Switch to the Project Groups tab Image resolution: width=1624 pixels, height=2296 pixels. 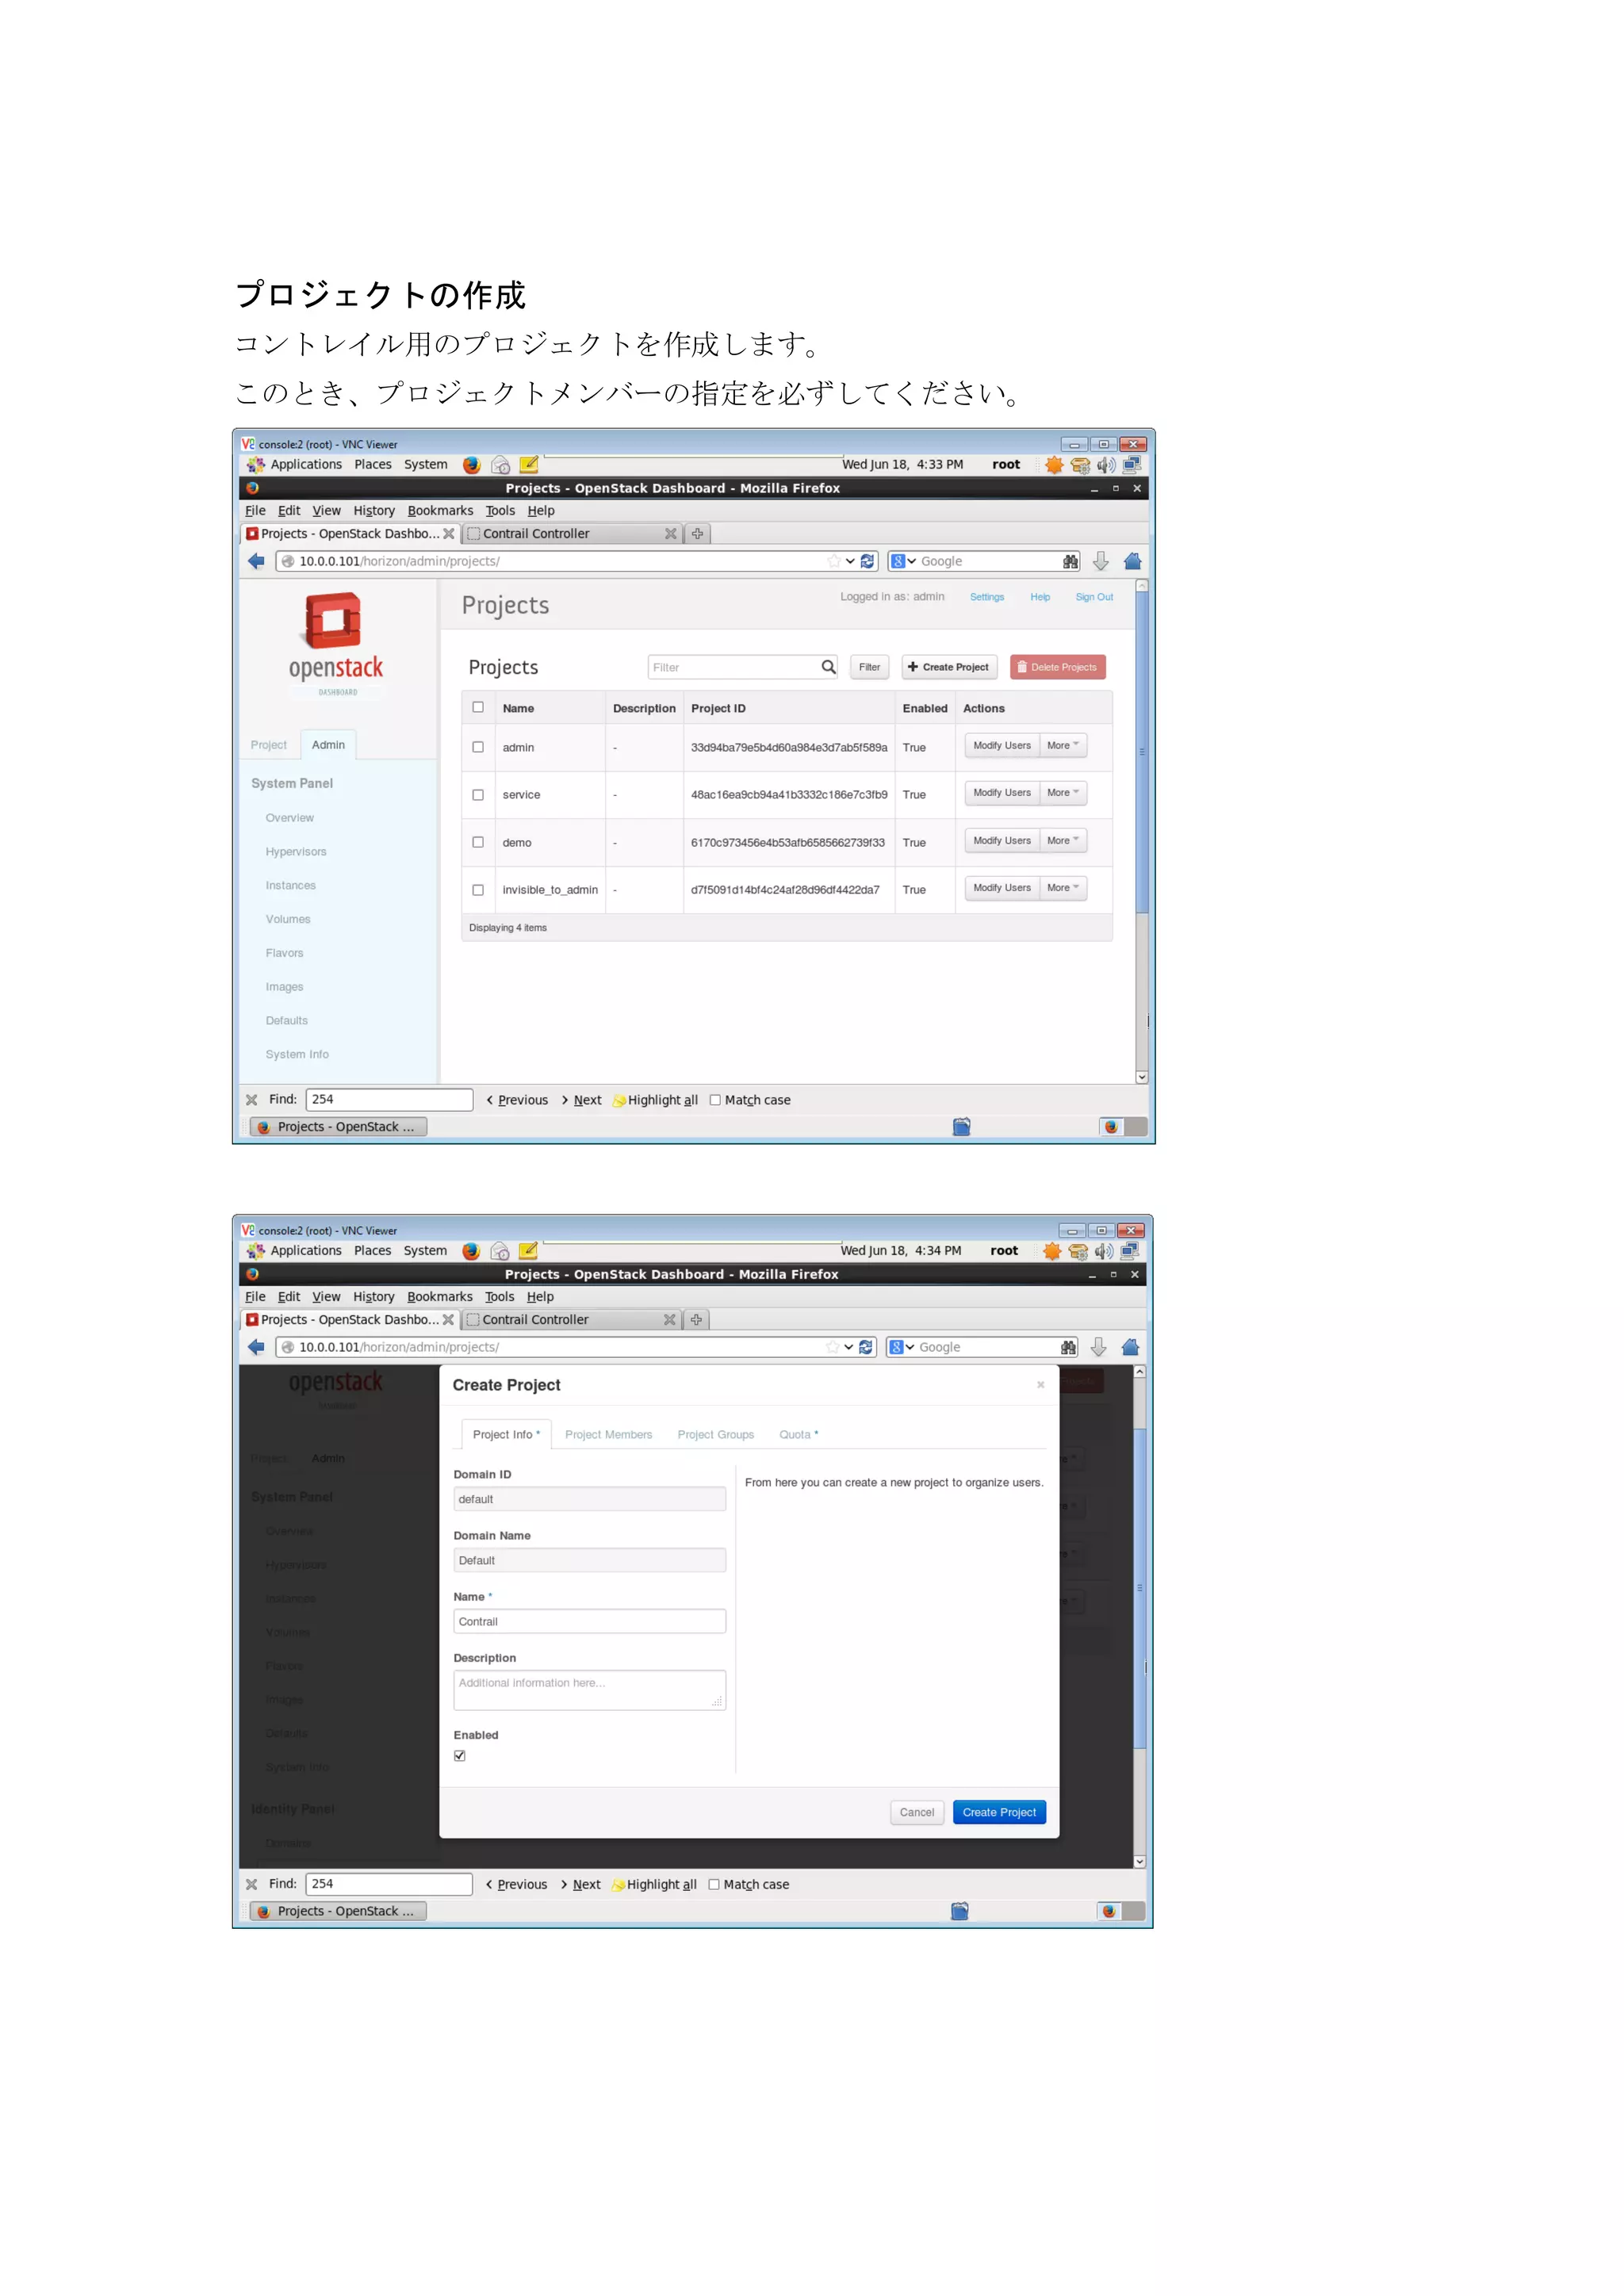[716, 1435]
